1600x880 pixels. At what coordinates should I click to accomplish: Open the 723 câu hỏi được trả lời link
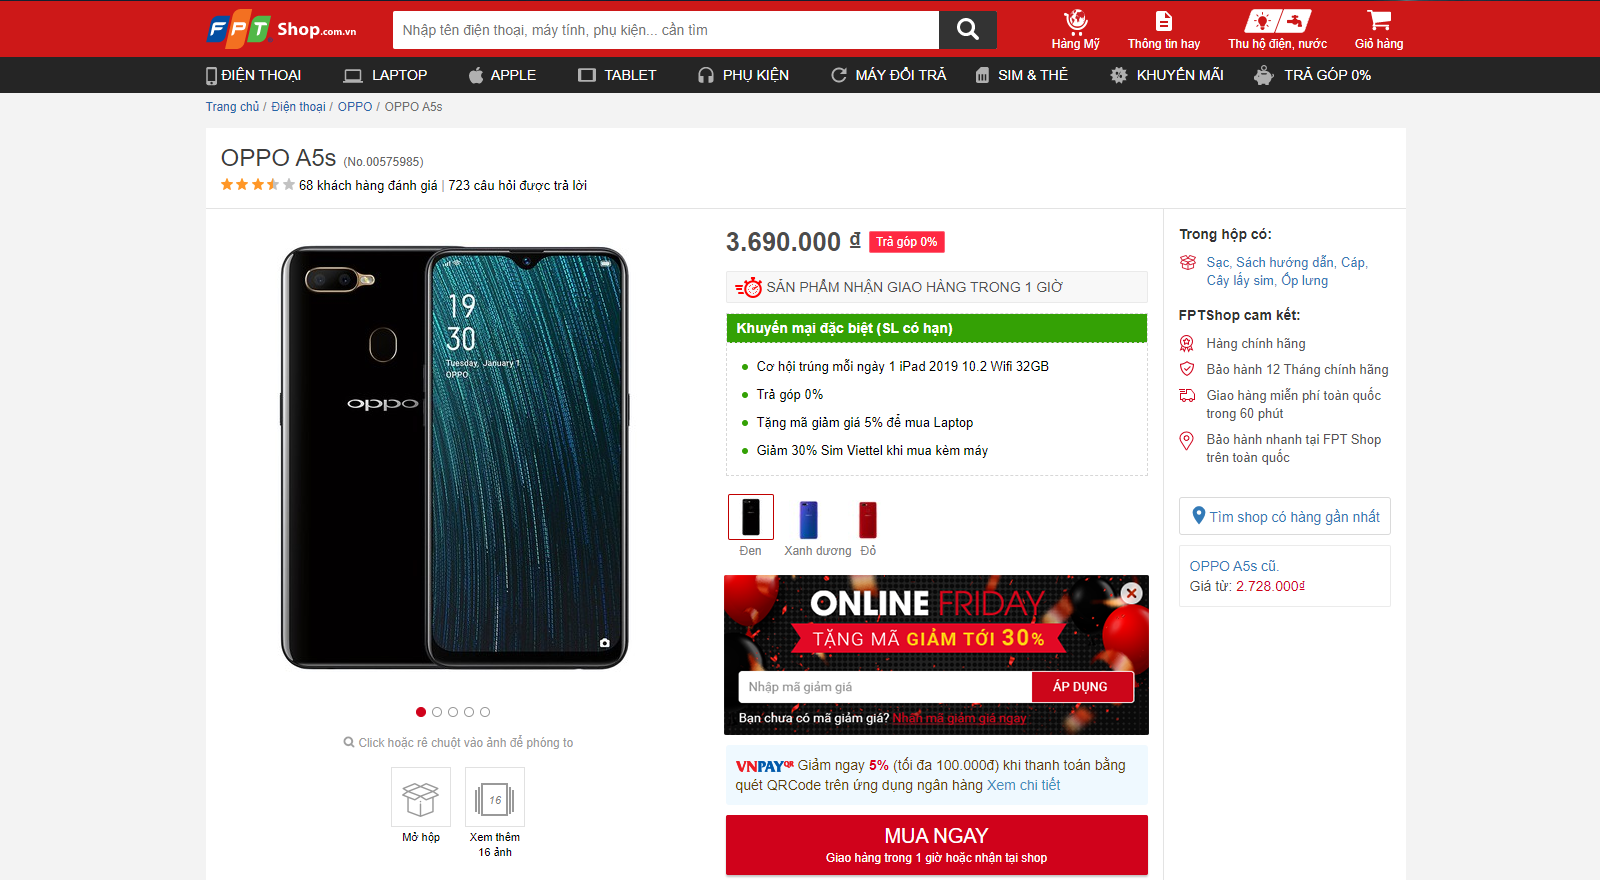click(x=517, y=185)
